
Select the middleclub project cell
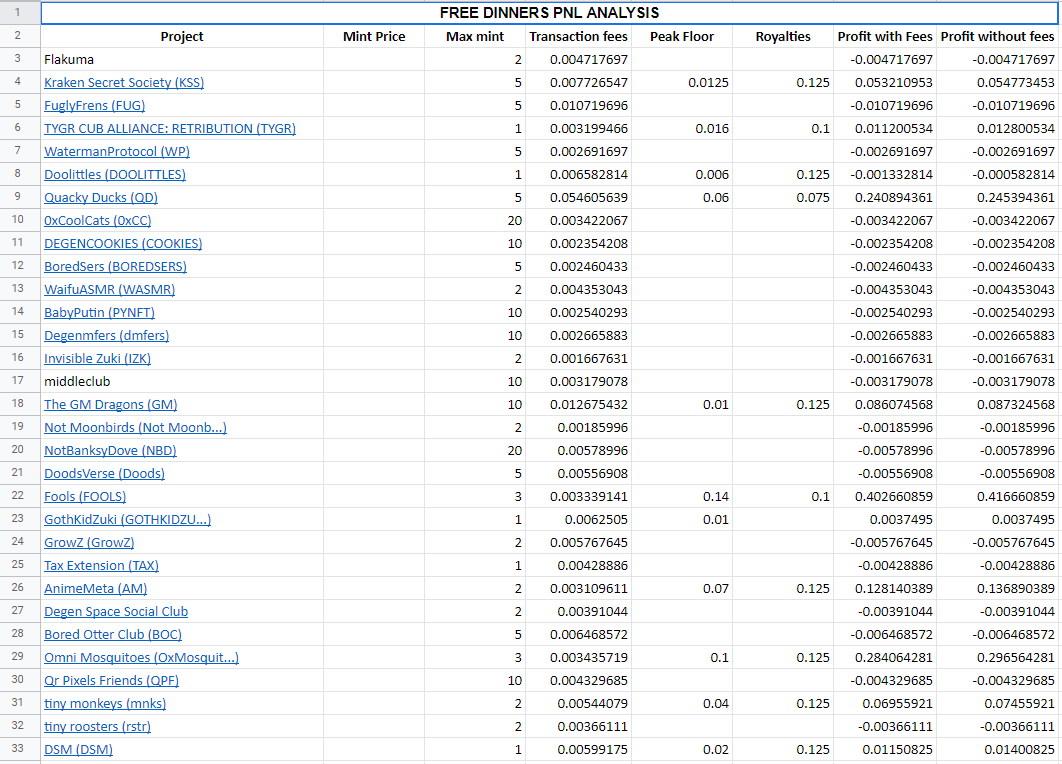(x=182, y=382)
